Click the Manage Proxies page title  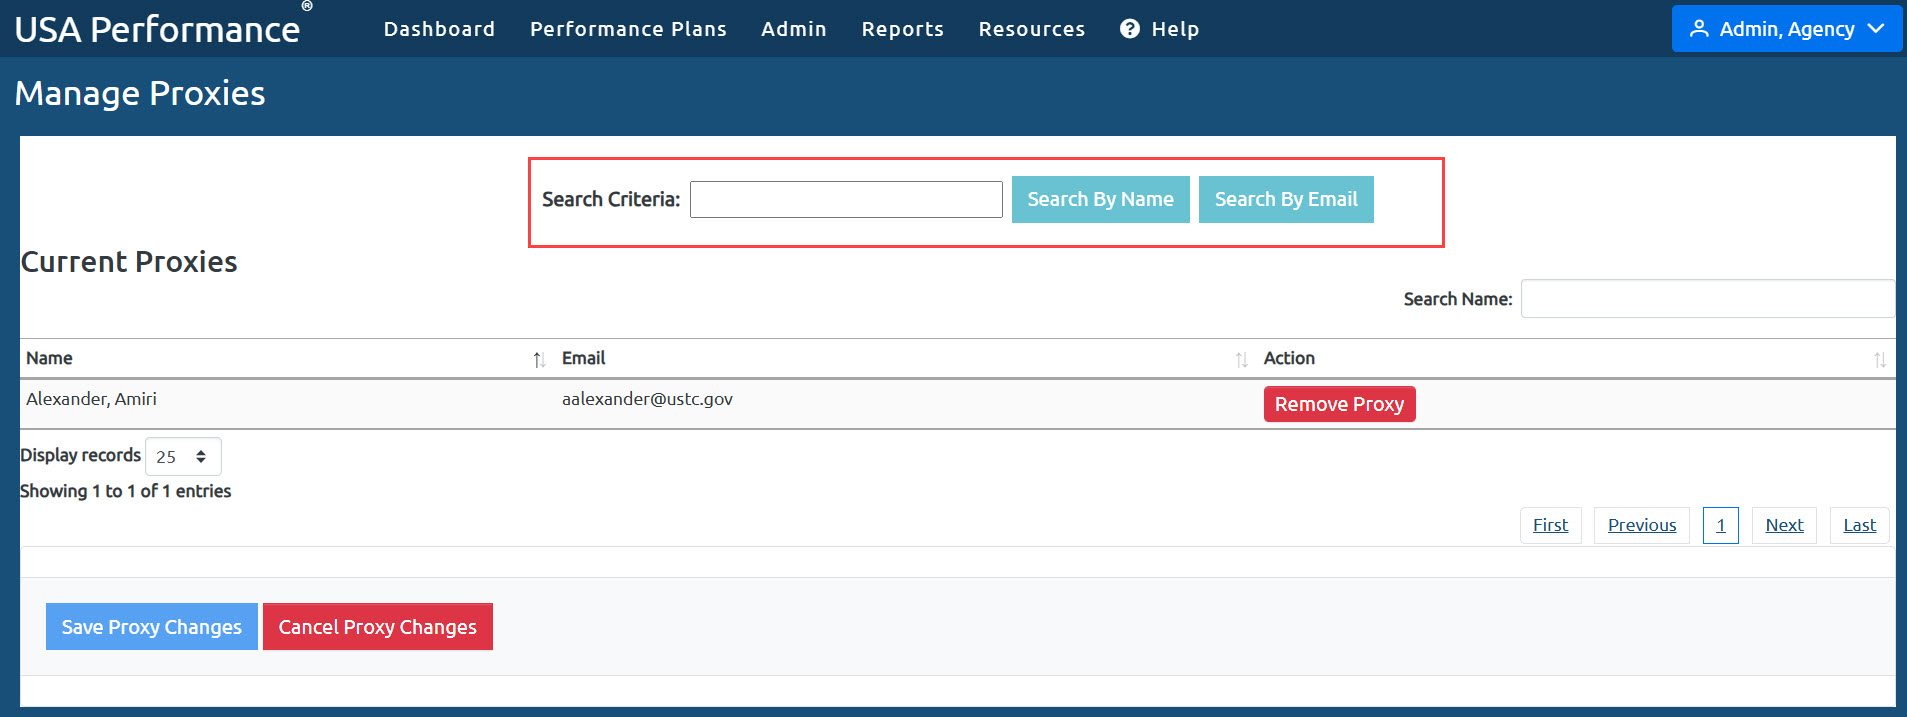pos(140,93)
